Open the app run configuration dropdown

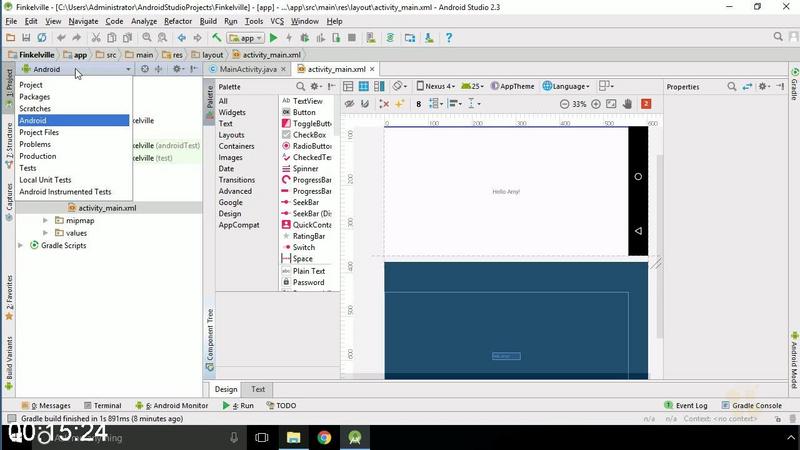(x=246, y=38)
